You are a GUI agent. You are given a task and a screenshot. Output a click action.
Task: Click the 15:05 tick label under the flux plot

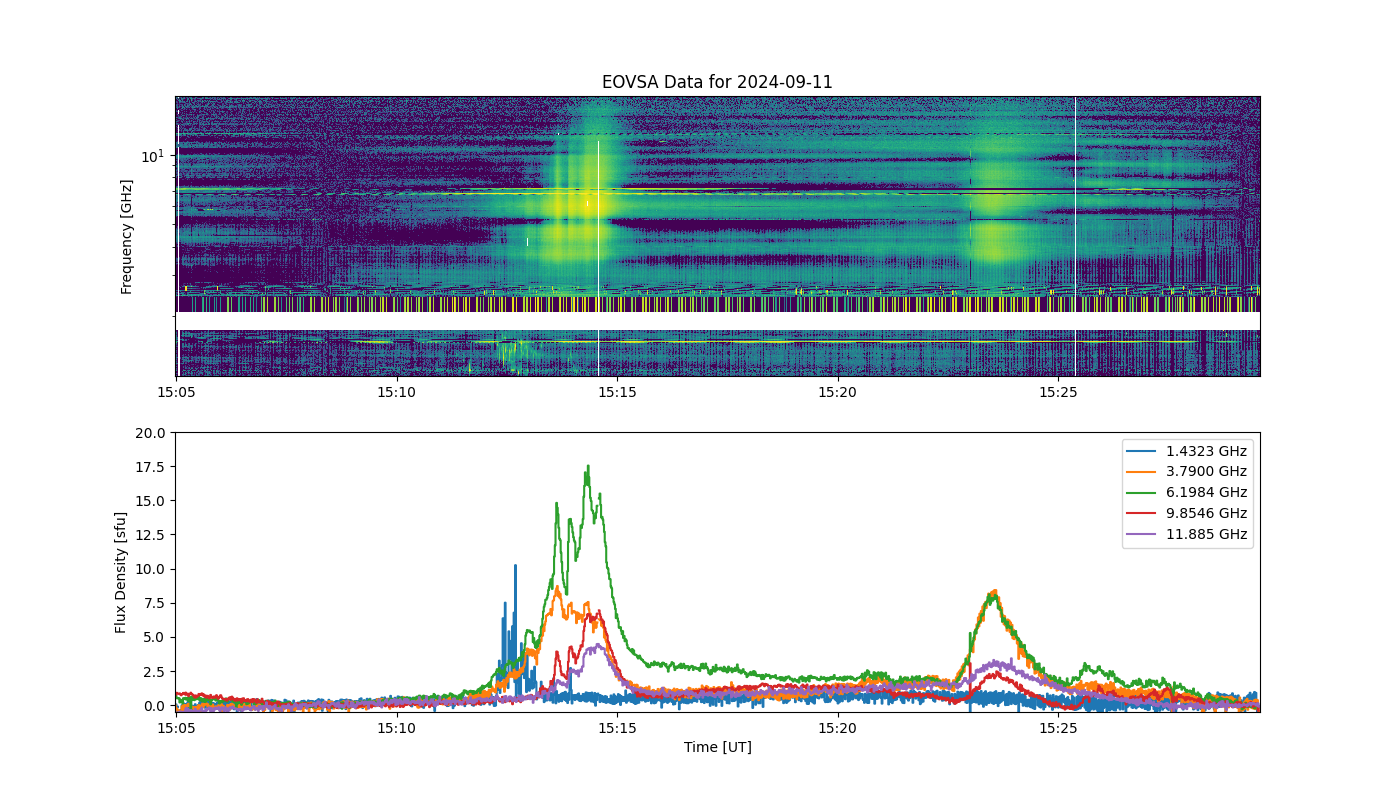pyautogui.click(x=176, y=728)
